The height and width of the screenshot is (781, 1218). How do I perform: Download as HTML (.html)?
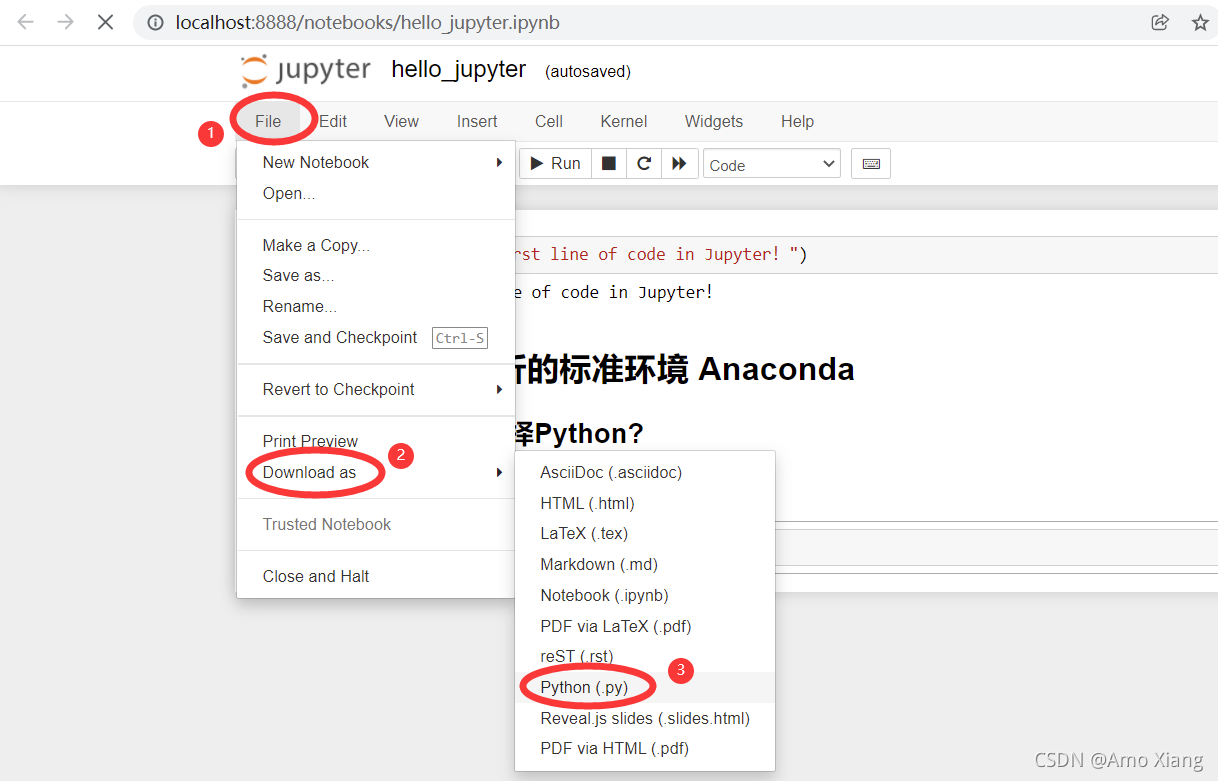645,503
